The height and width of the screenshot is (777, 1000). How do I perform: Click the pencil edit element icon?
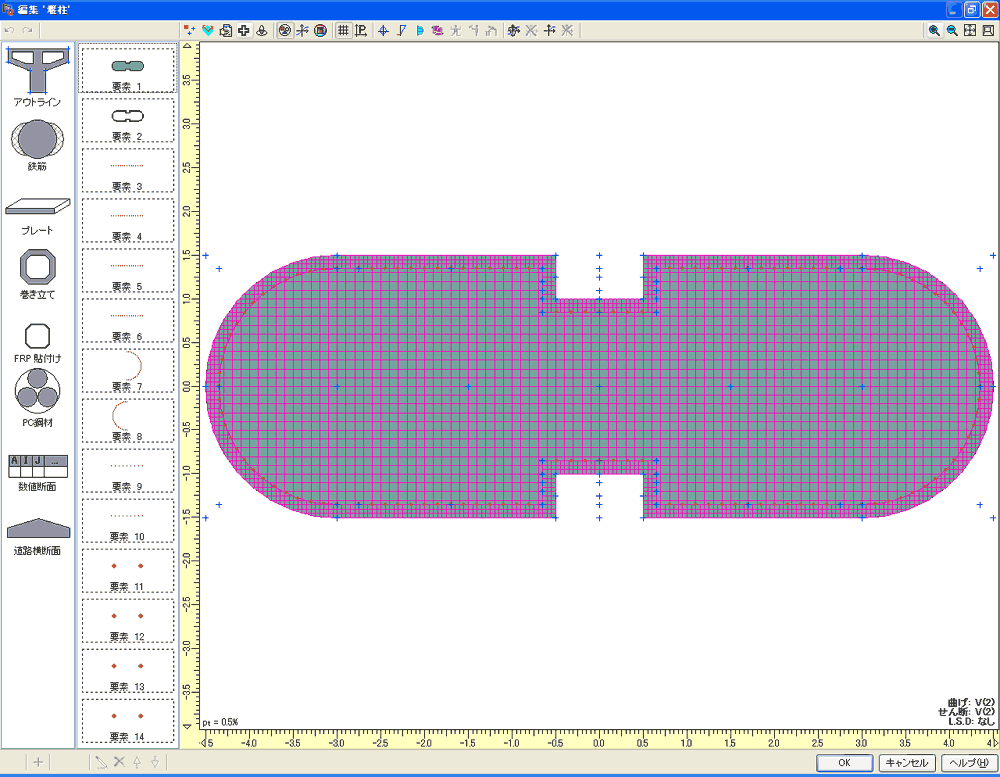point(101,762)
